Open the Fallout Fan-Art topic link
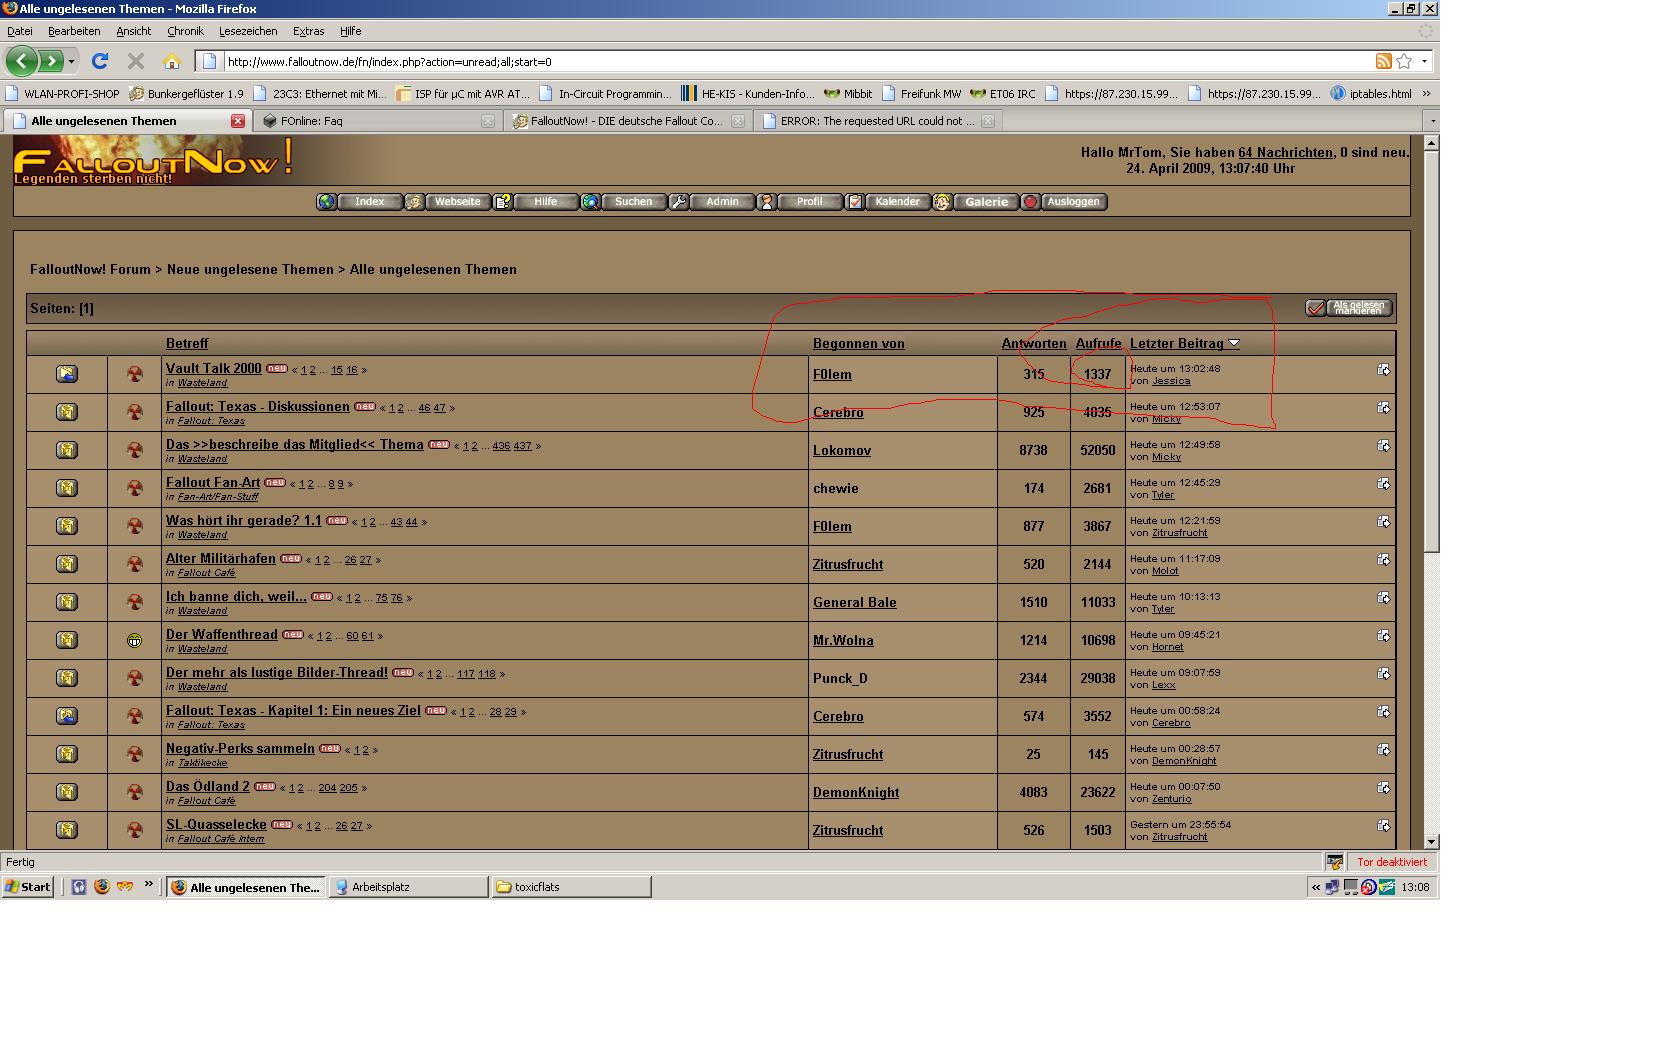 213,482
